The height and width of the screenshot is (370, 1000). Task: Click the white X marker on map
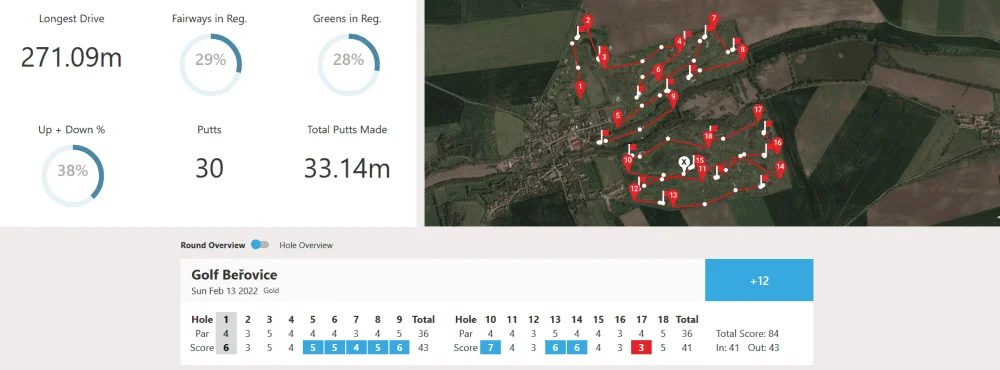684,162
